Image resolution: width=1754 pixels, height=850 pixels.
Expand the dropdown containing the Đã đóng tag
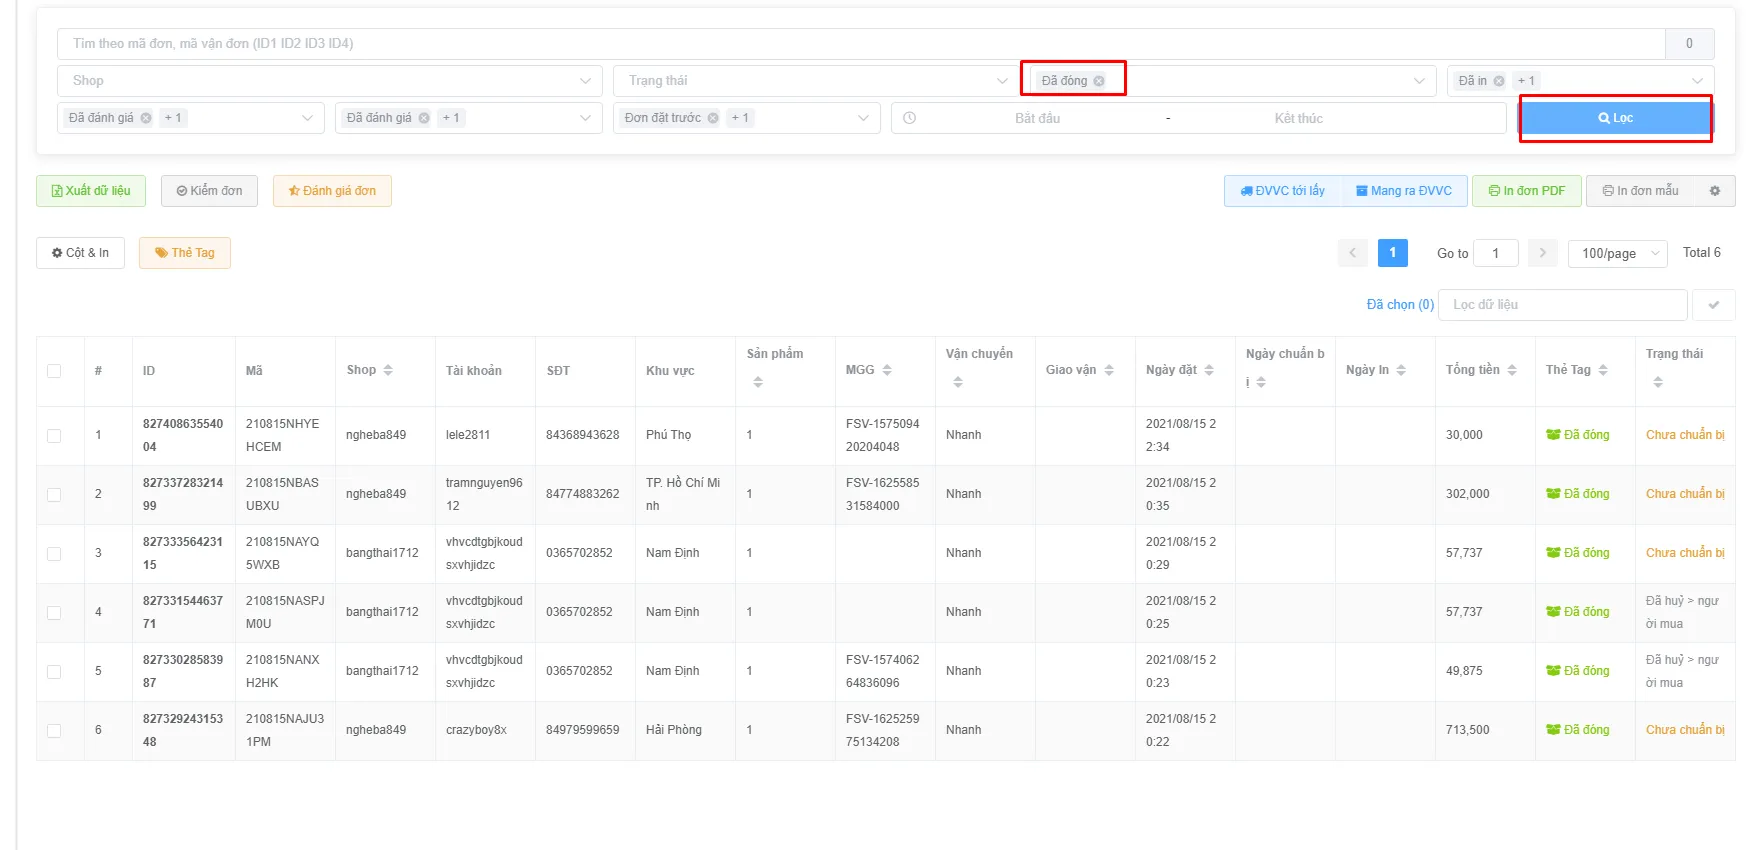tap(1419, 81)
